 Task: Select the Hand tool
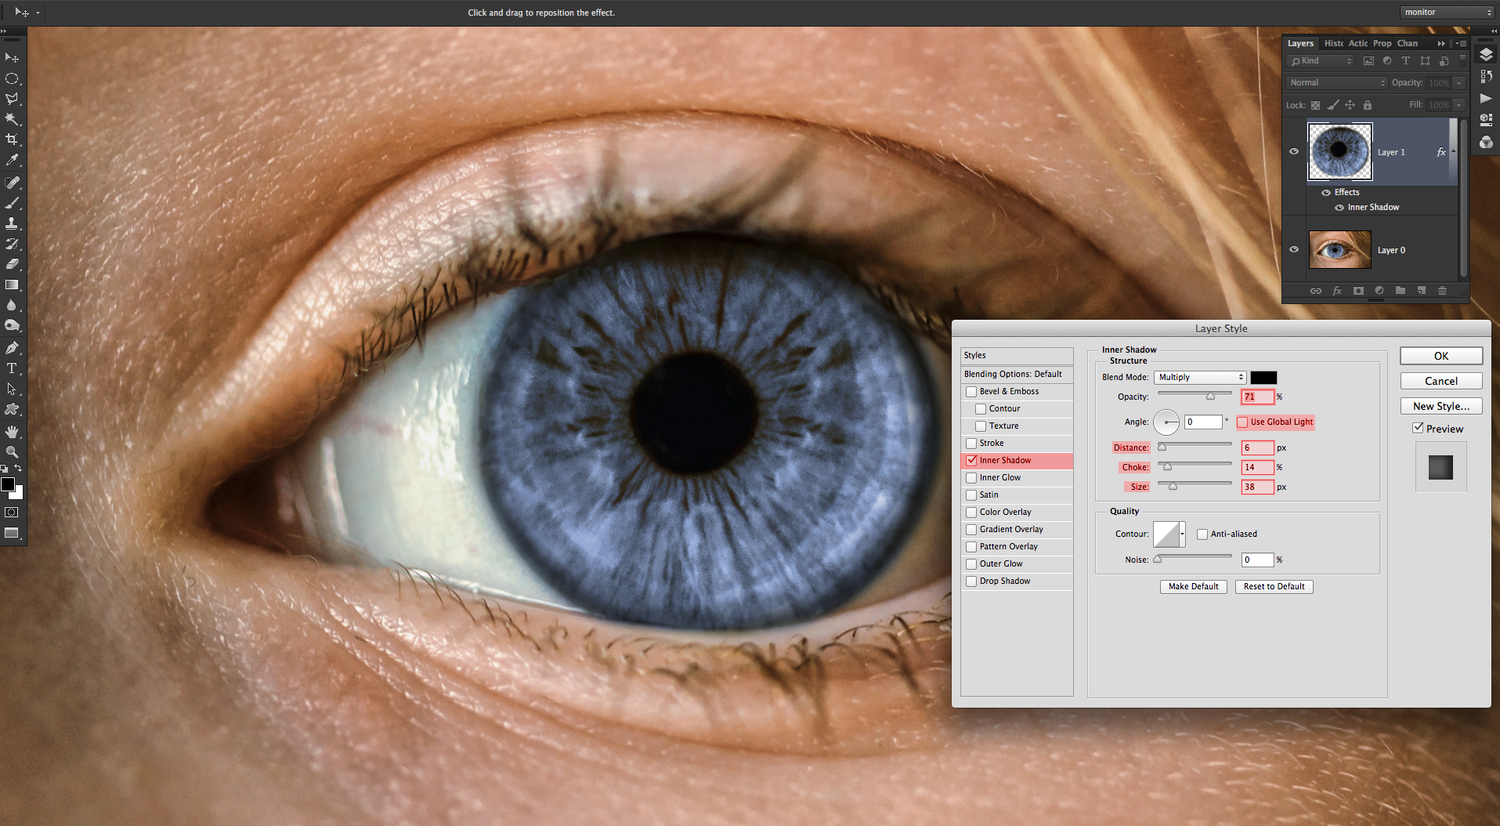click(12, 431)
